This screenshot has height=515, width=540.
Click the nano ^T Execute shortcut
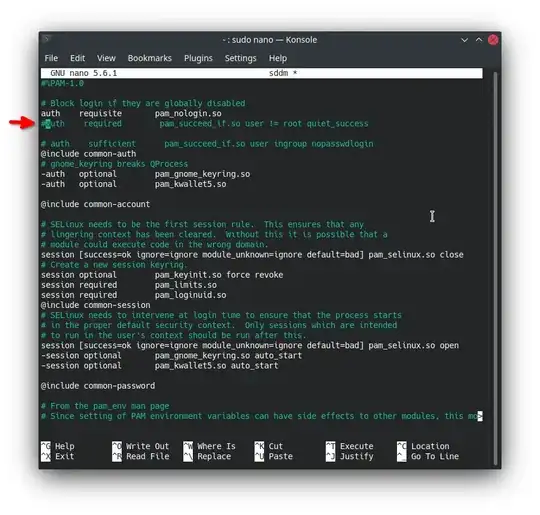point(350,446)
